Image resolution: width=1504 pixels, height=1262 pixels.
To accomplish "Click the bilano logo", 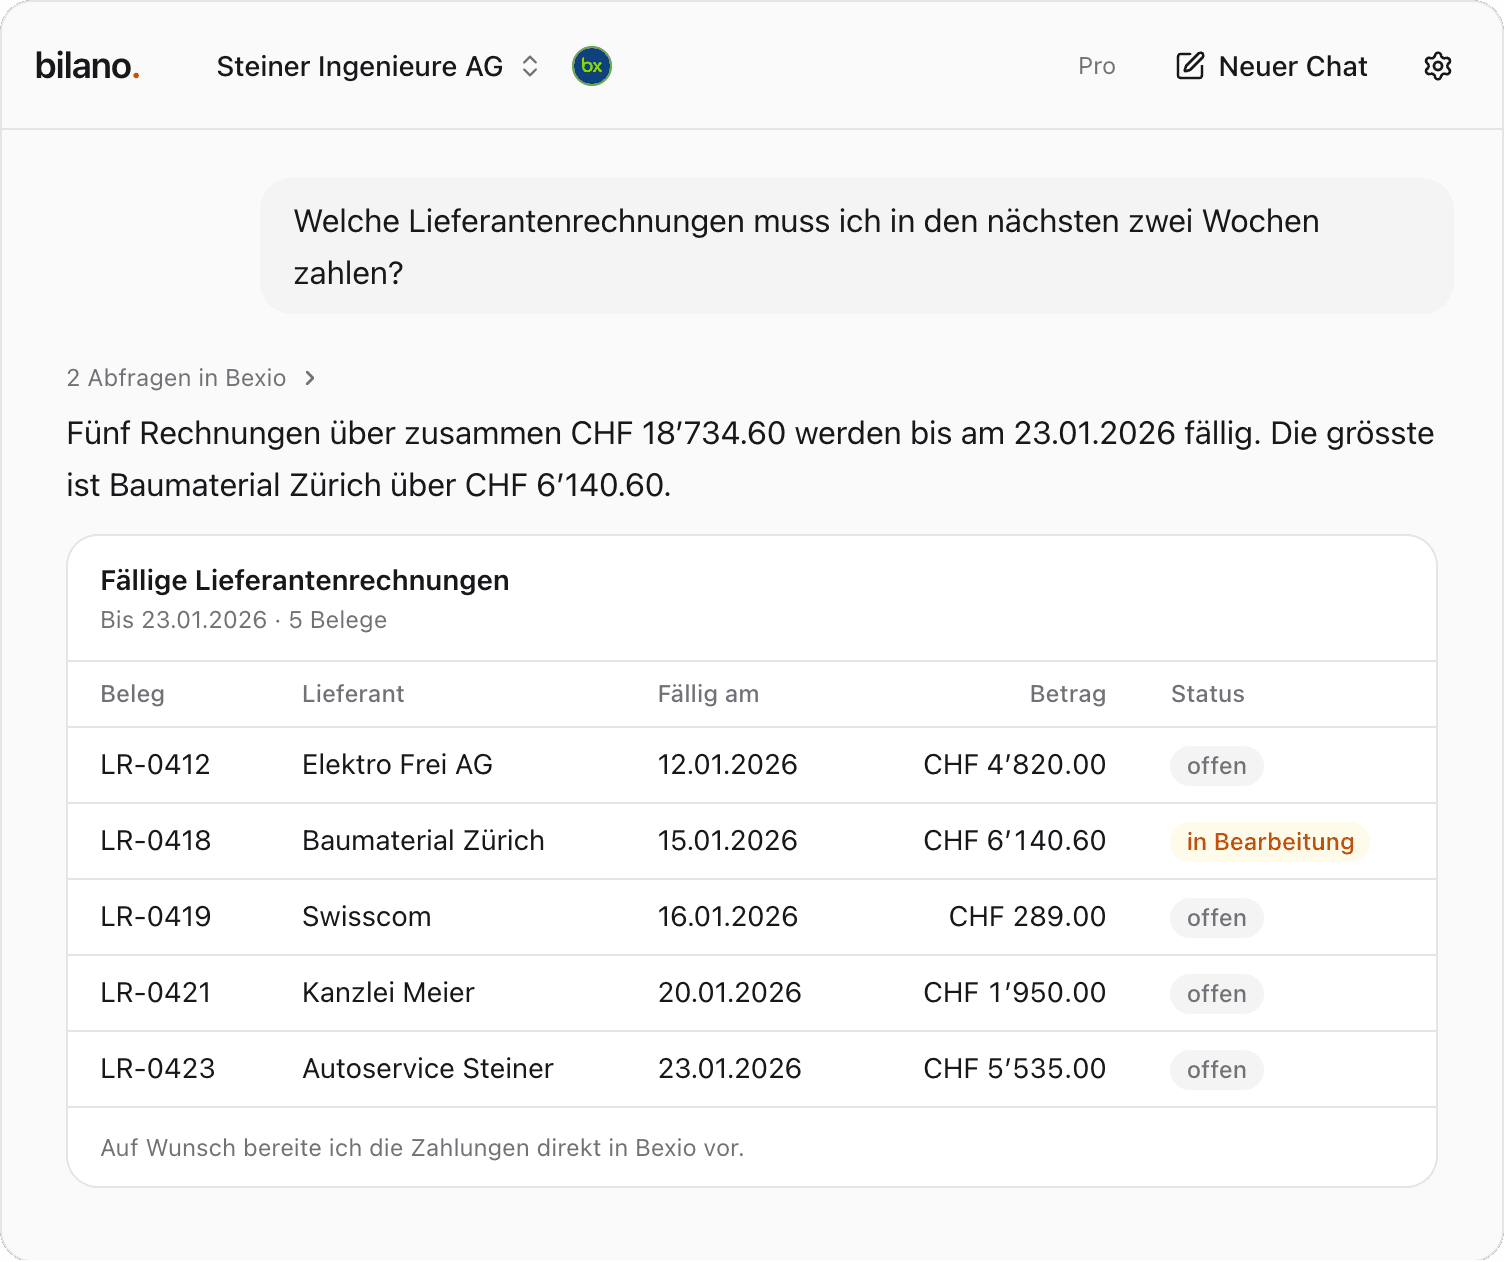I will tap(87, 66).
